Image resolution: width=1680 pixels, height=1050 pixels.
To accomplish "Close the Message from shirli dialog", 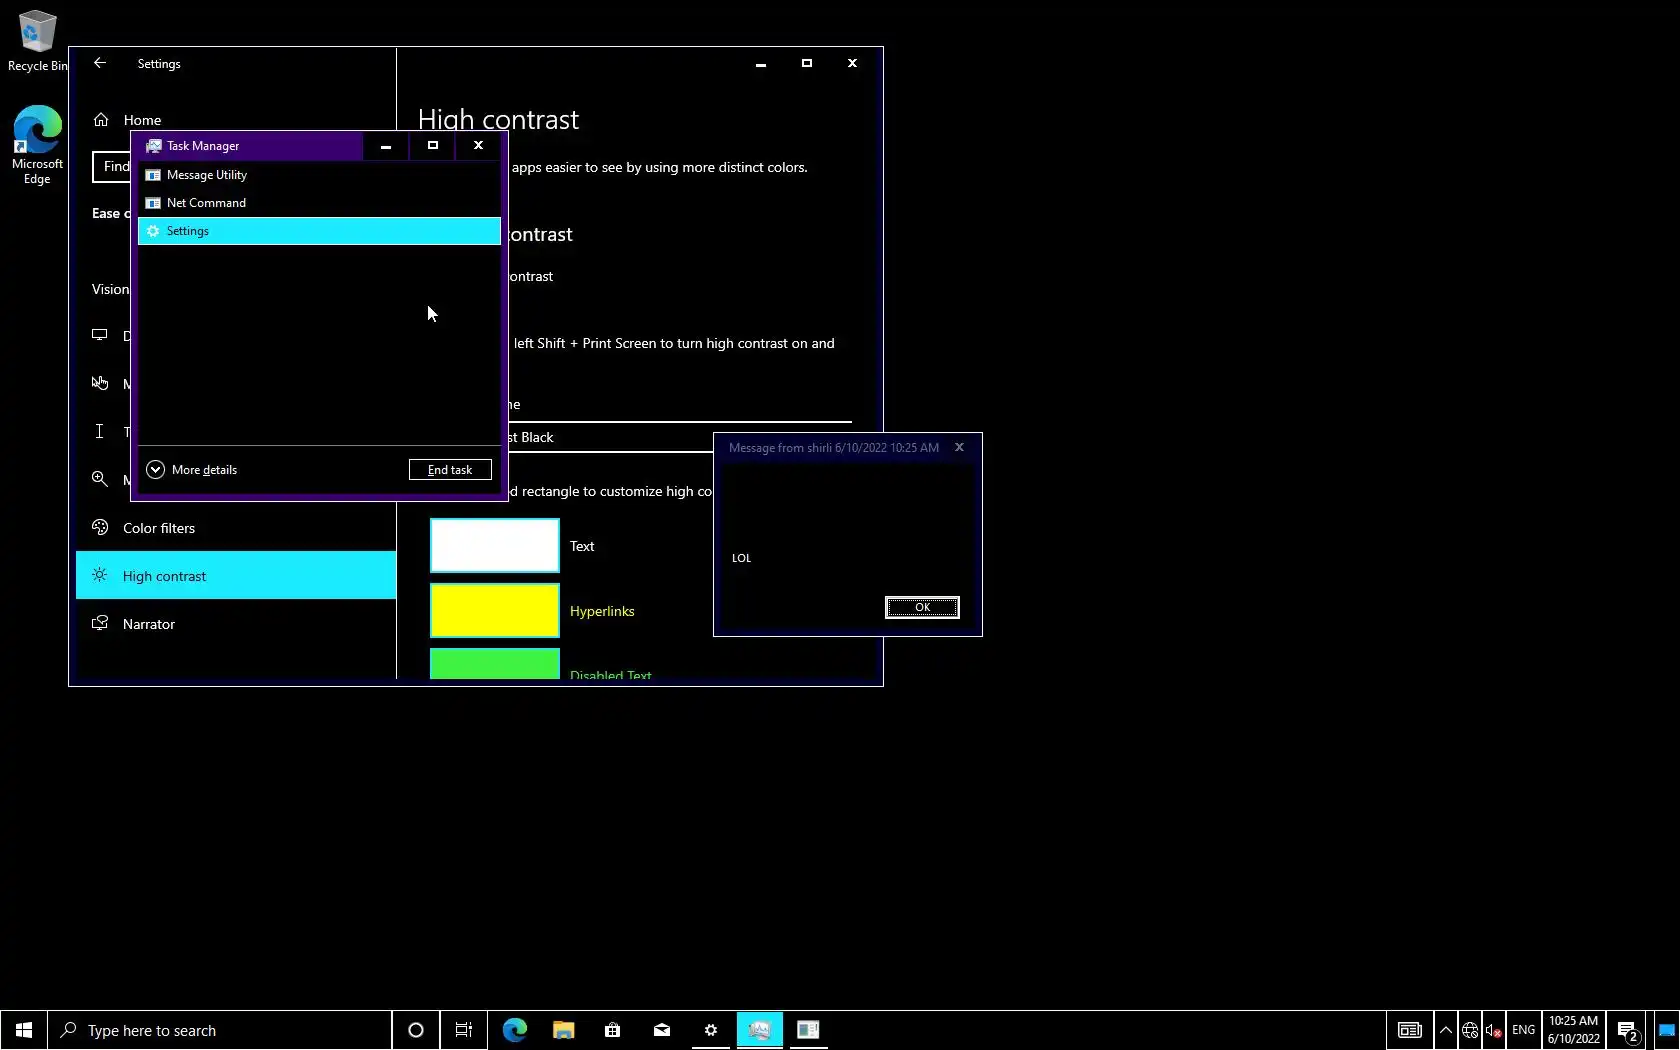I will (x=959, y=447).
